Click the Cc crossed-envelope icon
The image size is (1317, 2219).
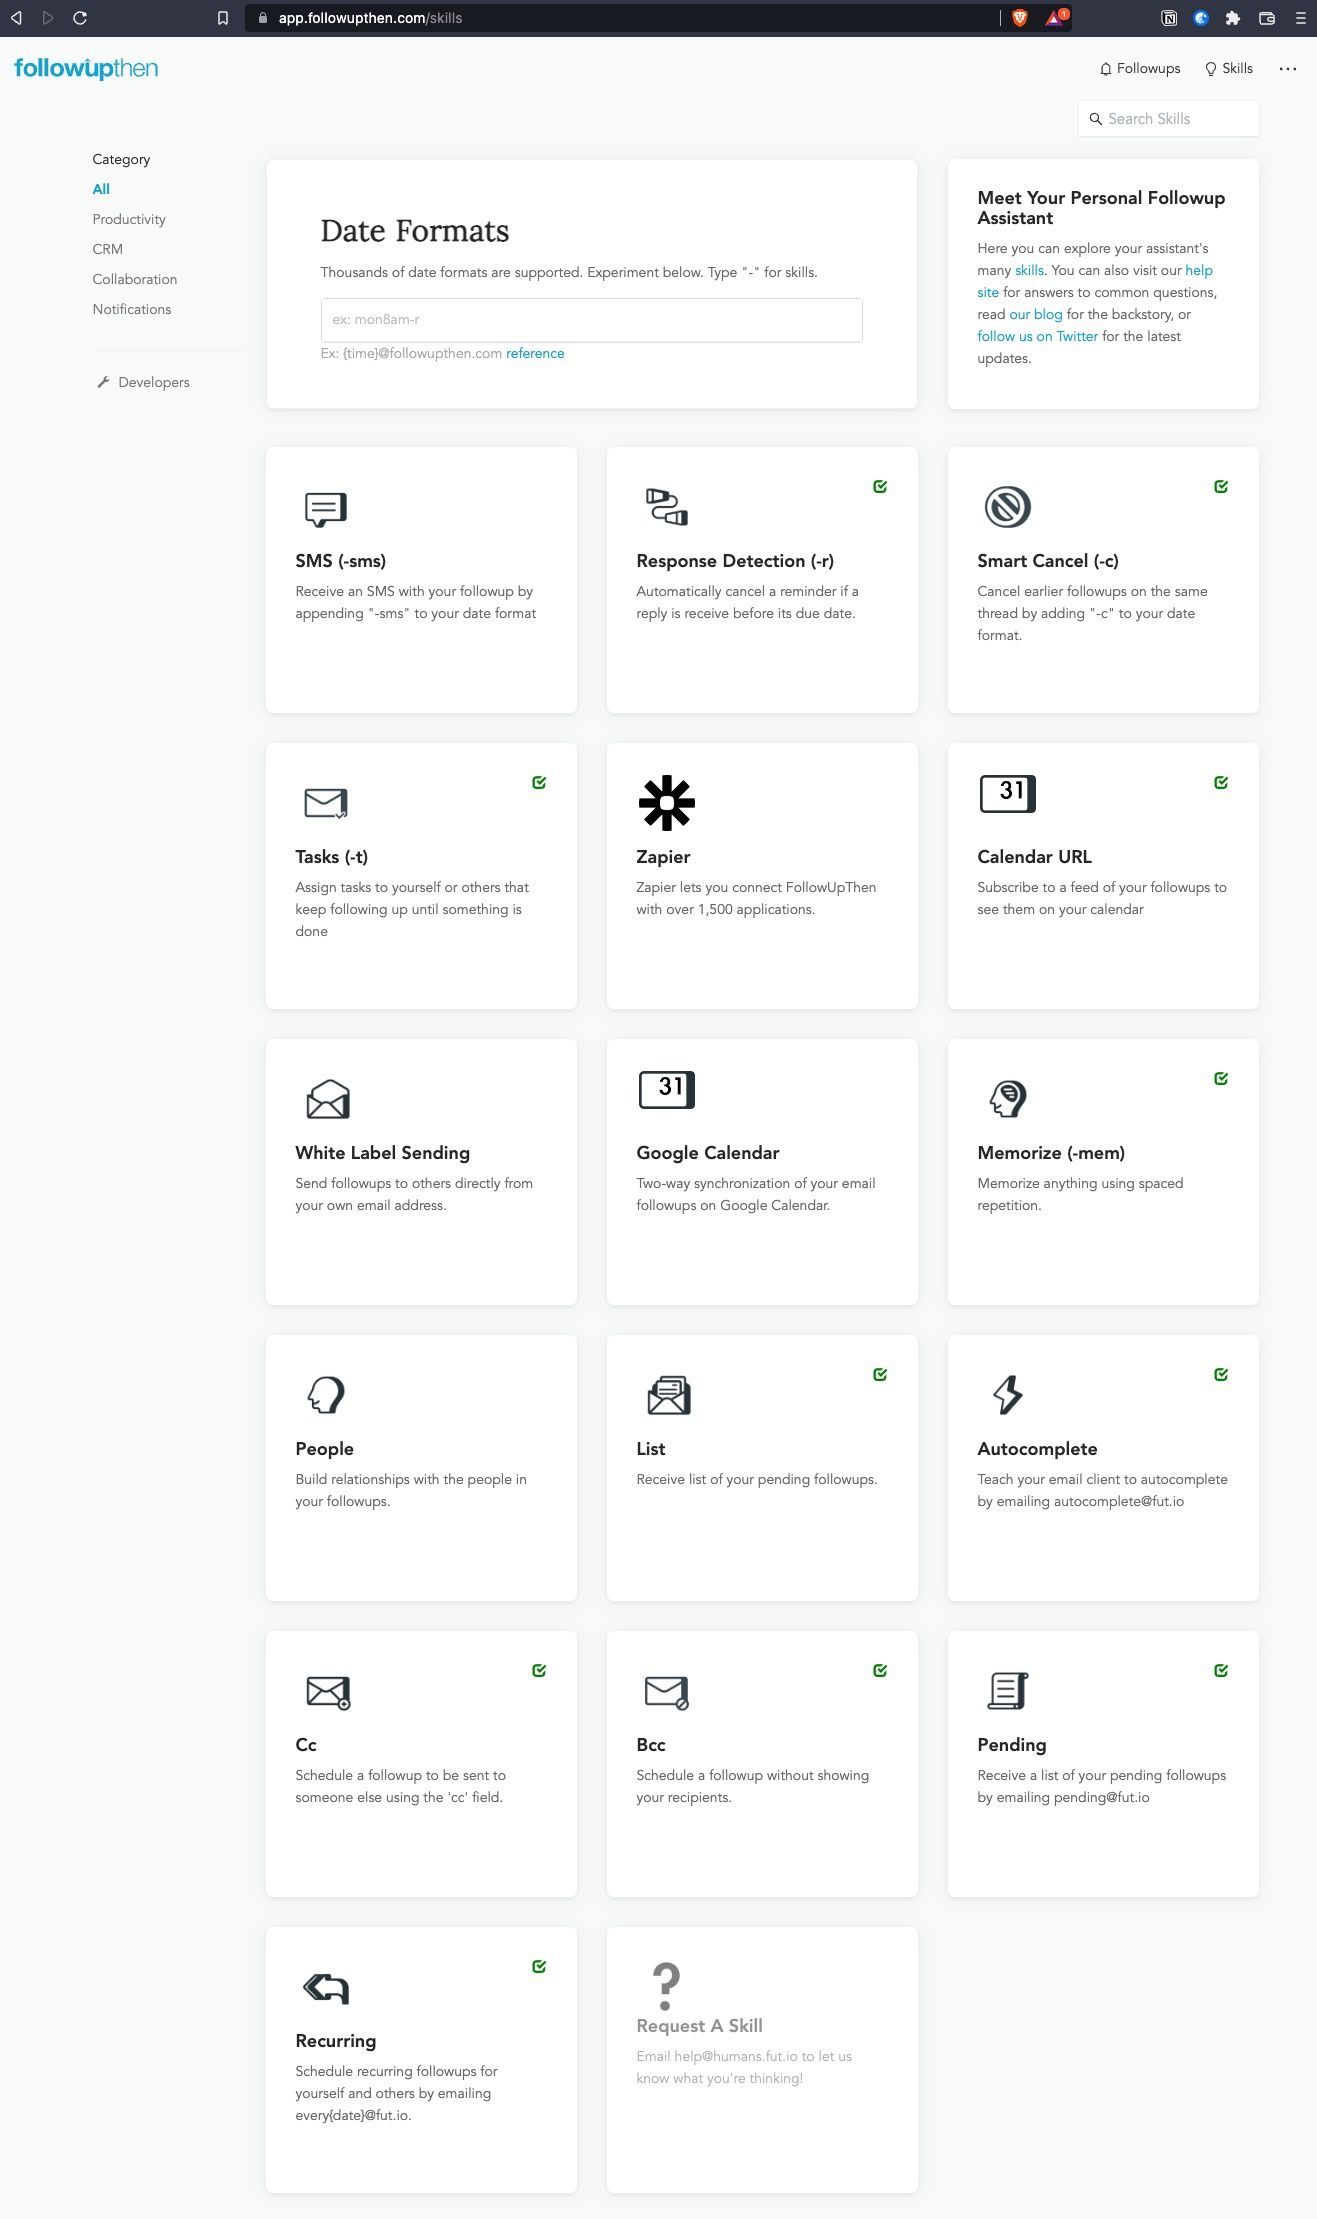(328, 1692)
